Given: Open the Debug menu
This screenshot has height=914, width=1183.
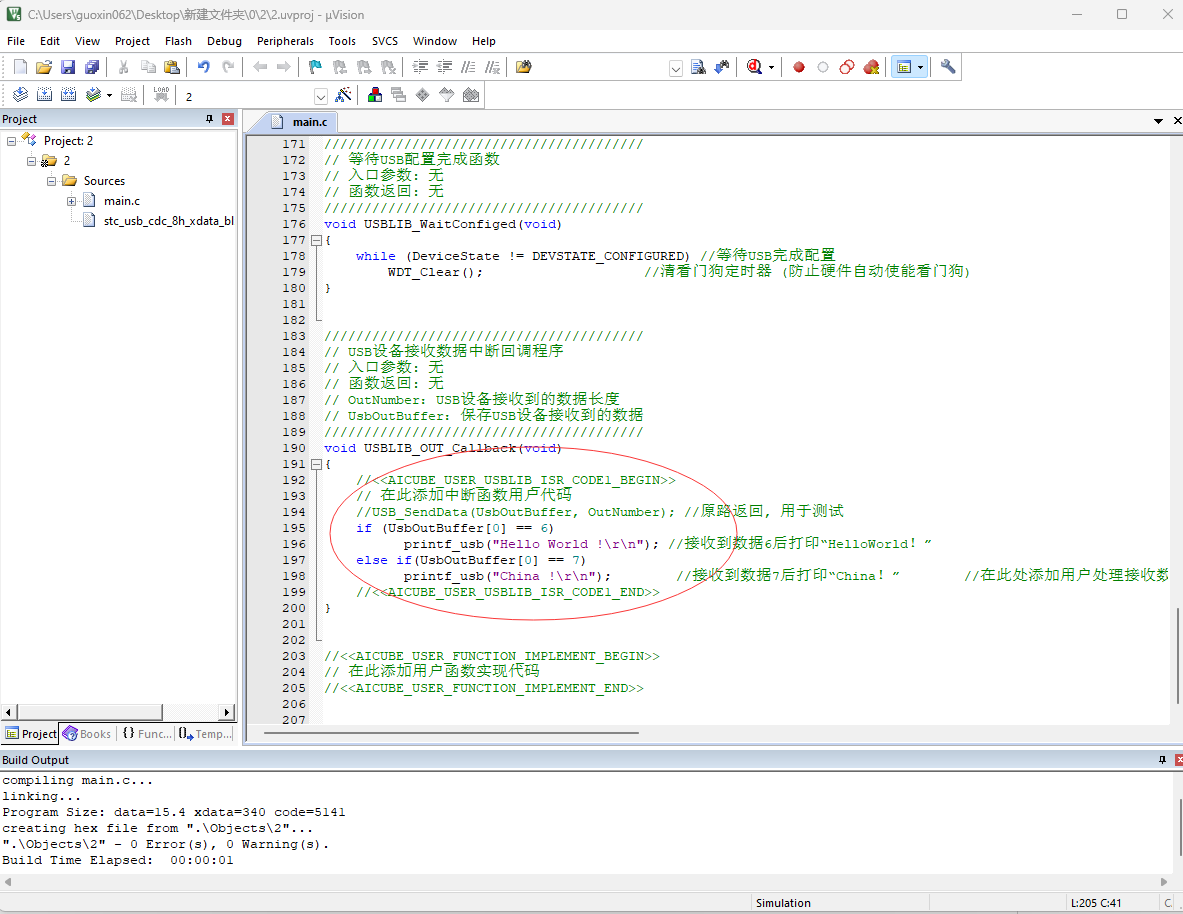Looking at the screenshot, I should tap(224, 41).
